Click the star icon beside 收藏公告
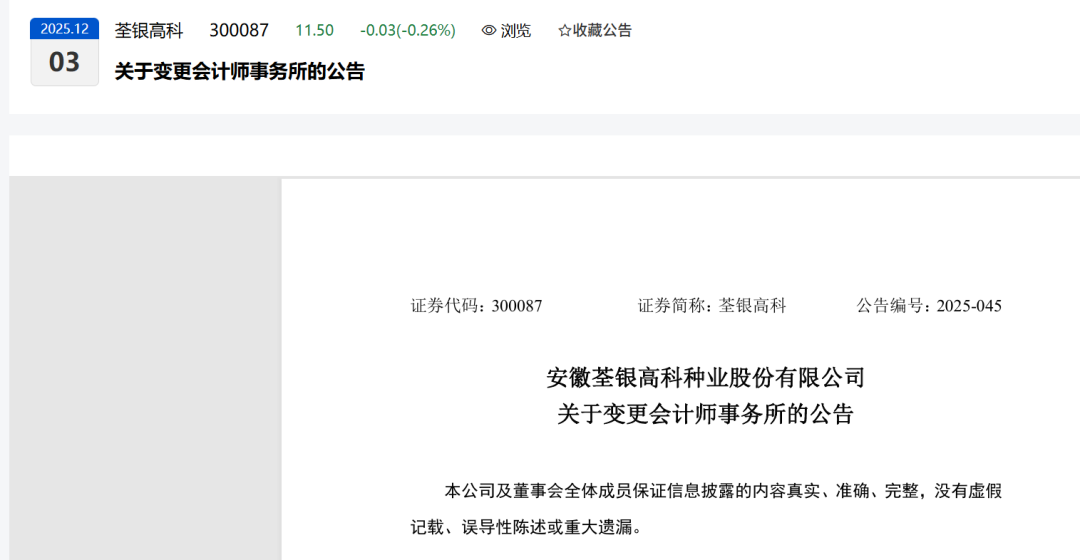 point(565,30)
